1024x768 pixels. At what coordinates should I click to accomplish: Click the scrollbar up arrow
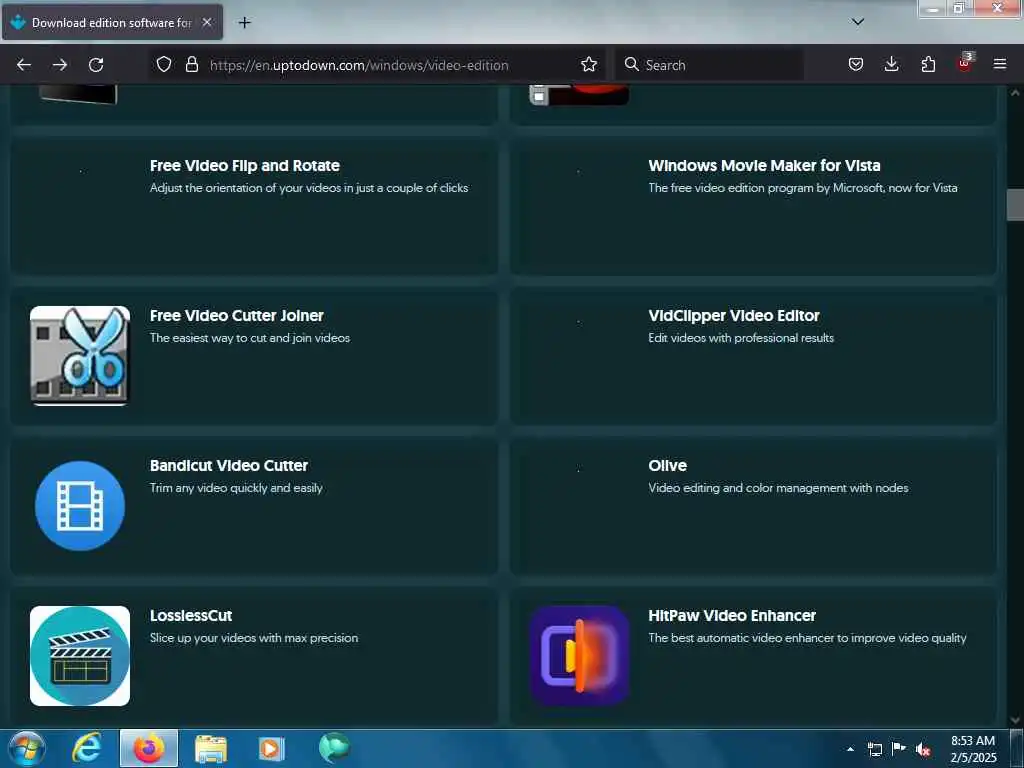pyautogui.click(x=1015, y=93)
